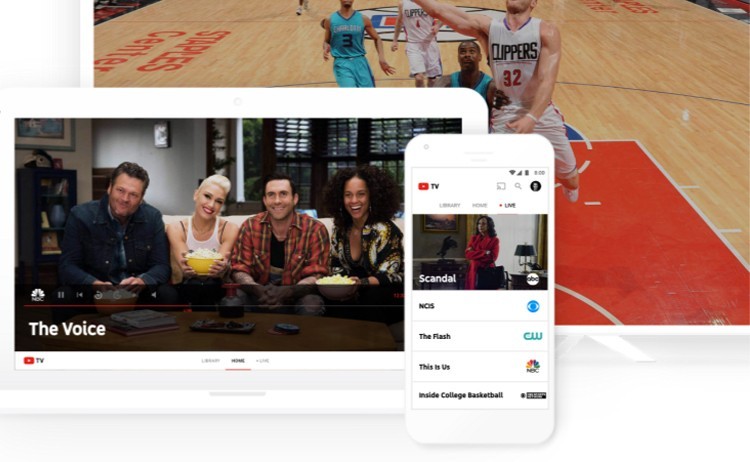Screen dimensions: 750x462
Task: Select the Home tab on the tablet
Action: [x=238, y=361]
